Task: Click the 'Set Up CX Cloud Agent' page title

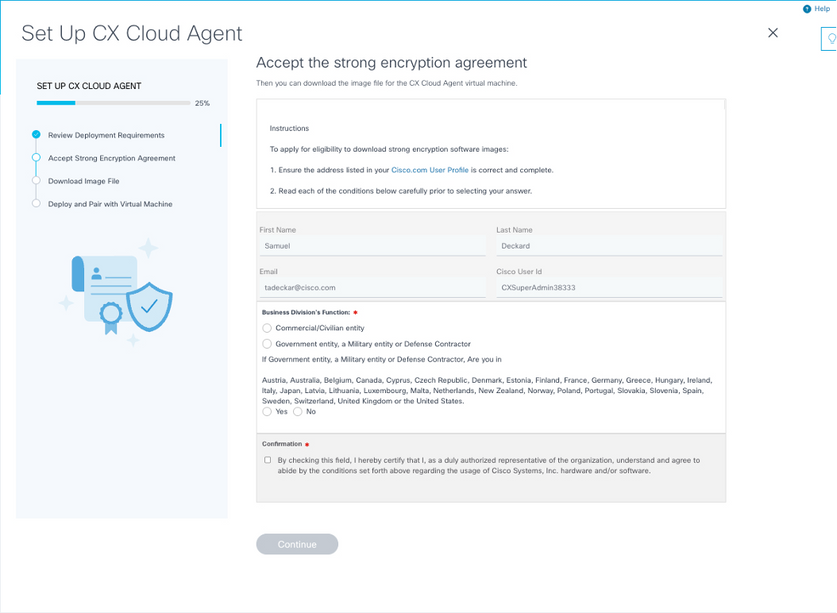Action: click(x=131, y=33)
